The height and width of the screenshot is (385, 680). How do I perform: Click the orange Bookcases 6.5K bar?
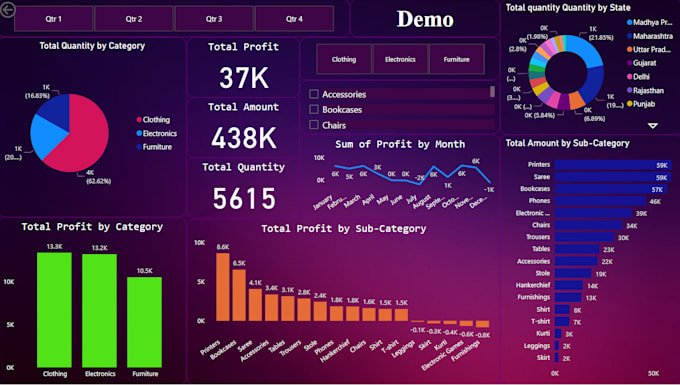[239, 295]
